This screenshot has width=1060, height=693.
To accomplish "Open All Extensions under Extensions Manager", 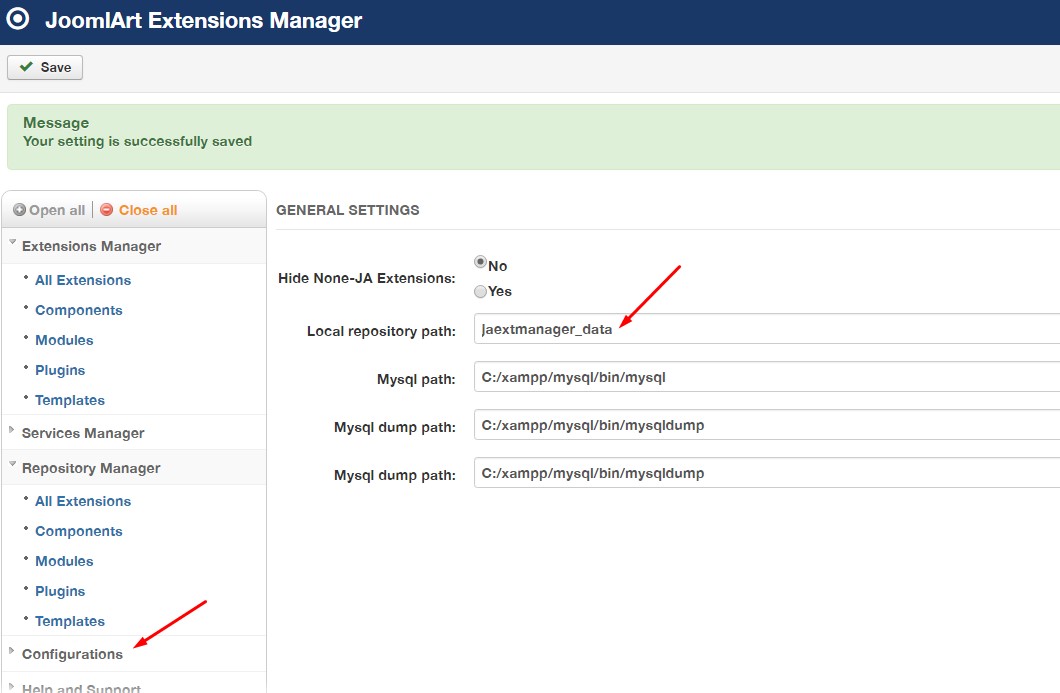I will pyautogui.click(x=83, y=280).
